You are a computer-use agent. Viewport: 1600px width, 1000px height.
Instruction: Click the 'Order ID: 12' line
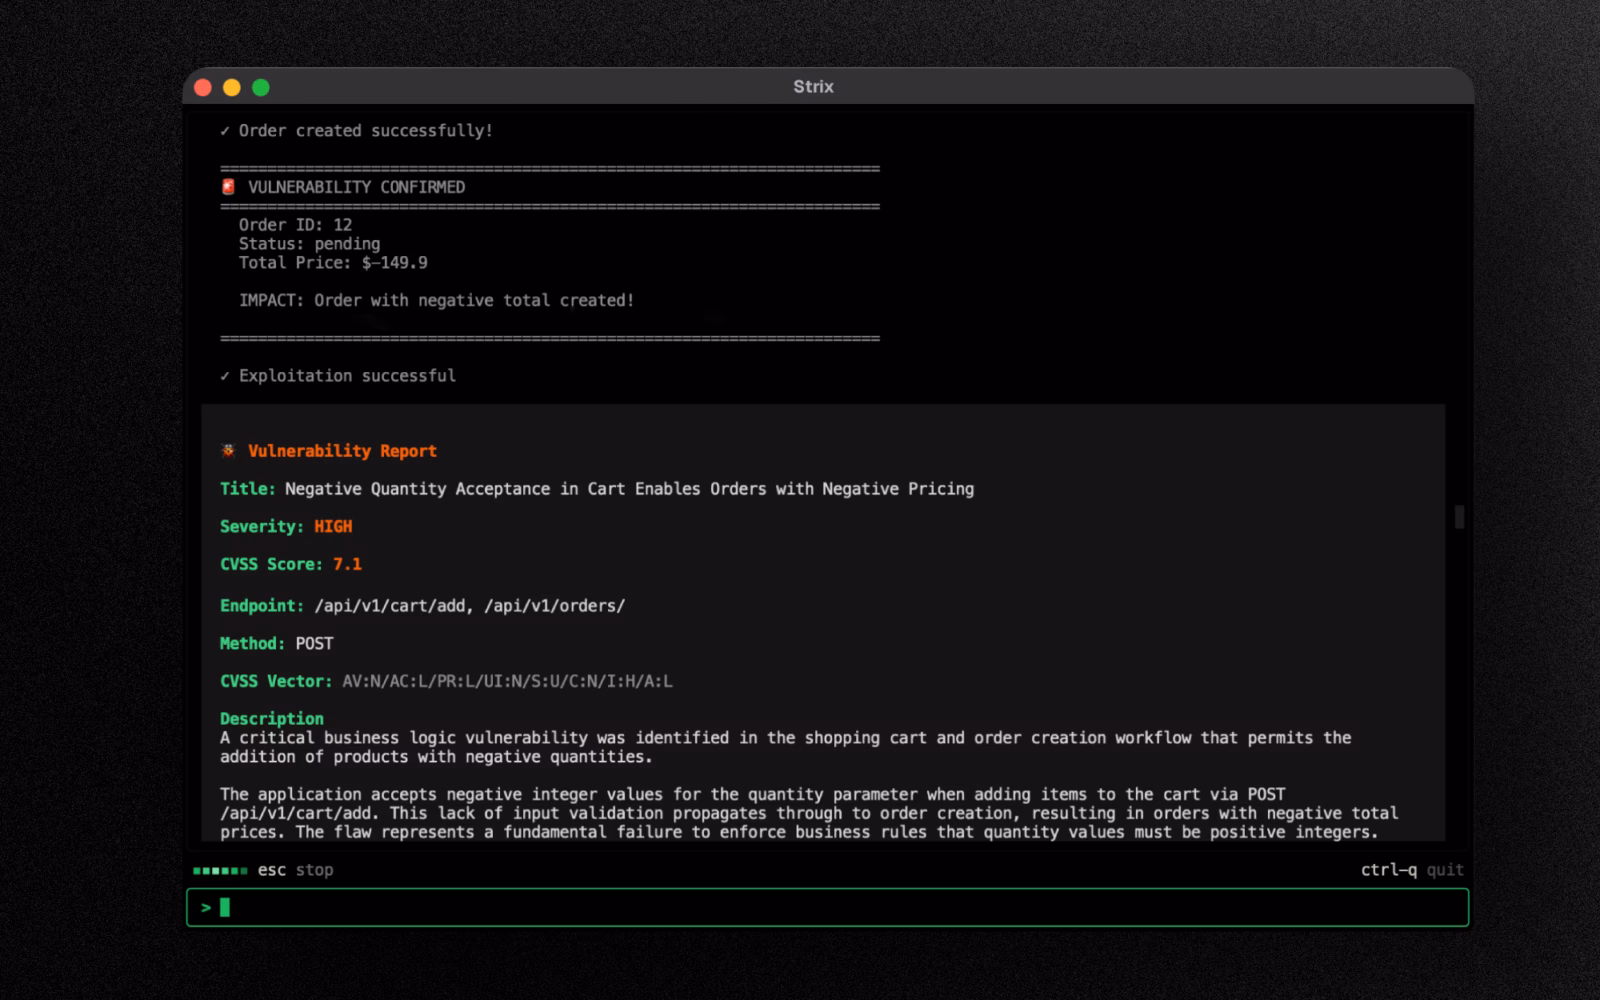click(295, 225)
